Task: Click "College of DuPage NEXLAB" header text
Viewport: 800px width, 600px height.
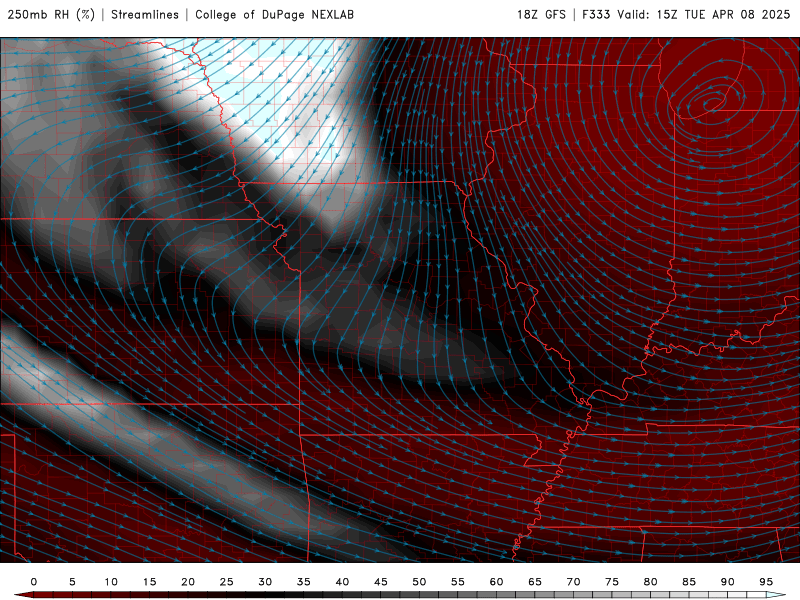Action: [274, 15]
